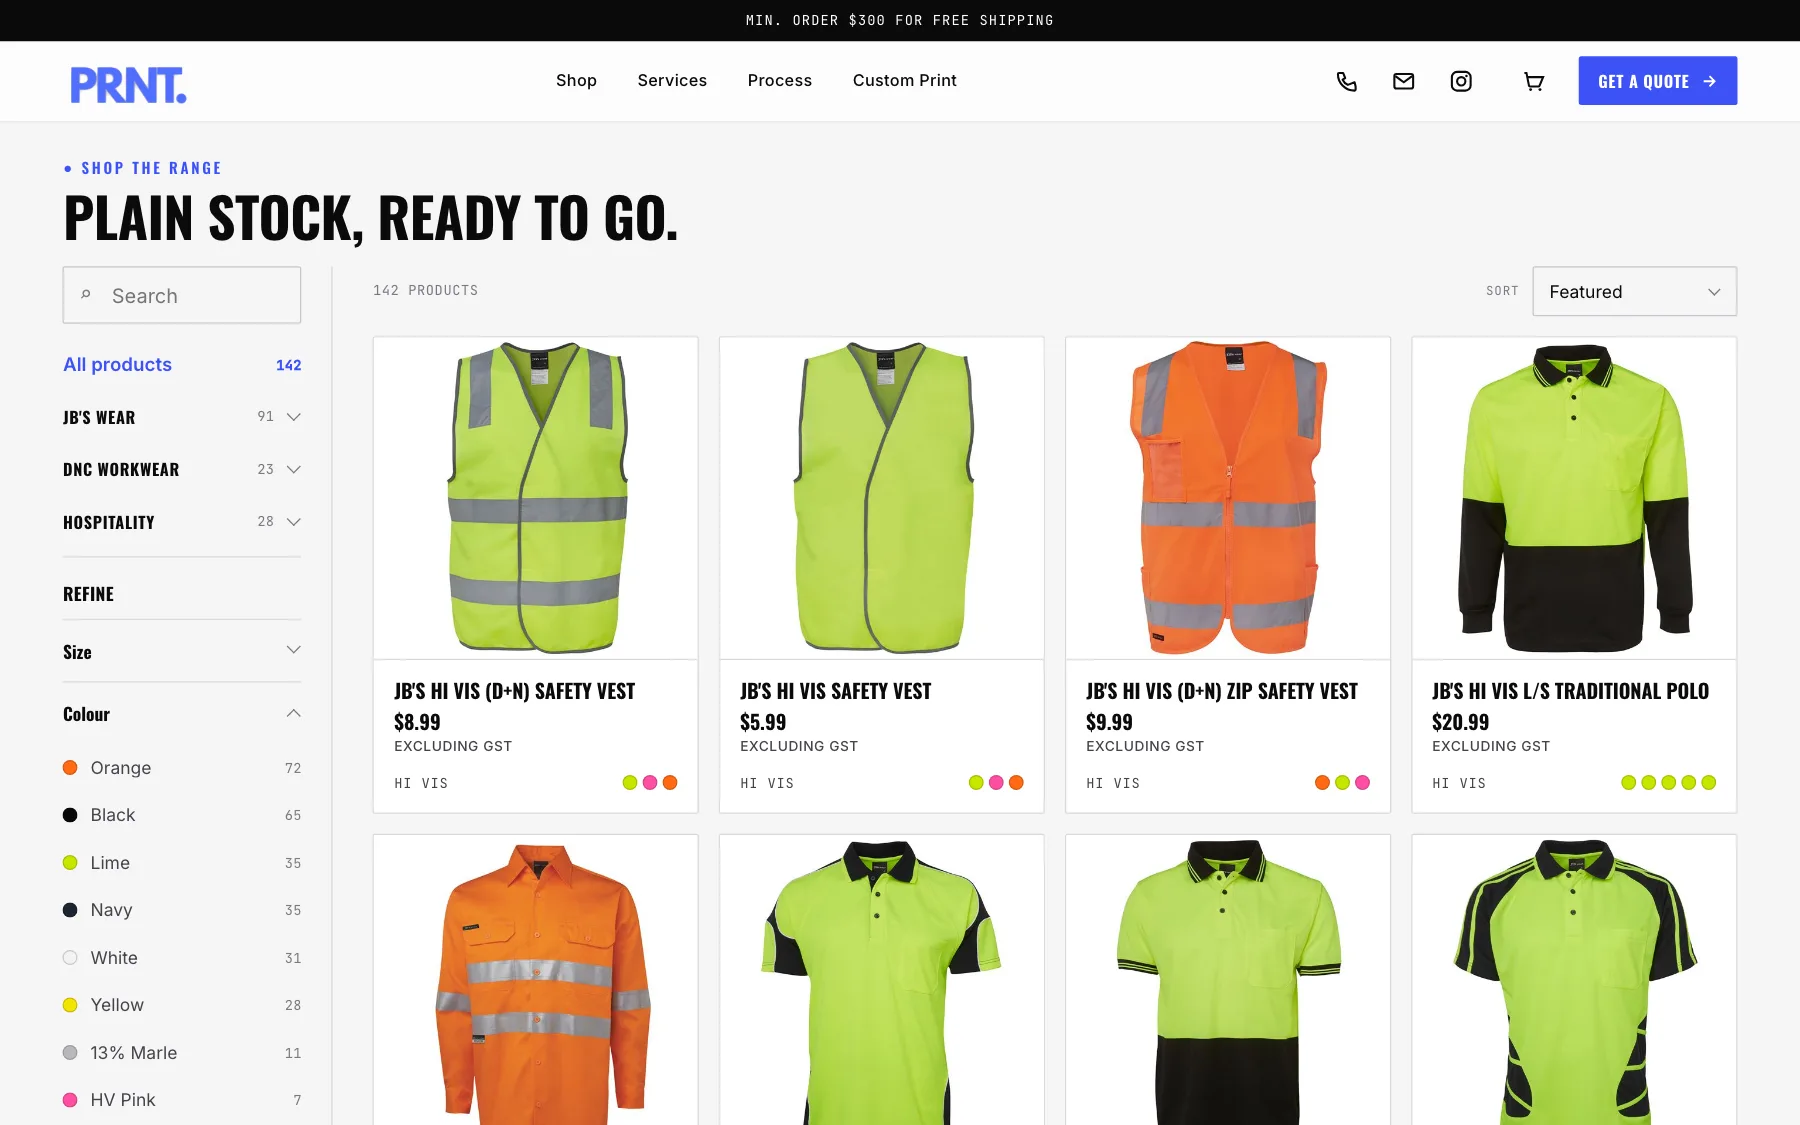
Task: Select pink swatch on HI VIS SAFETY VEST card
Action: tap(996, 783)
